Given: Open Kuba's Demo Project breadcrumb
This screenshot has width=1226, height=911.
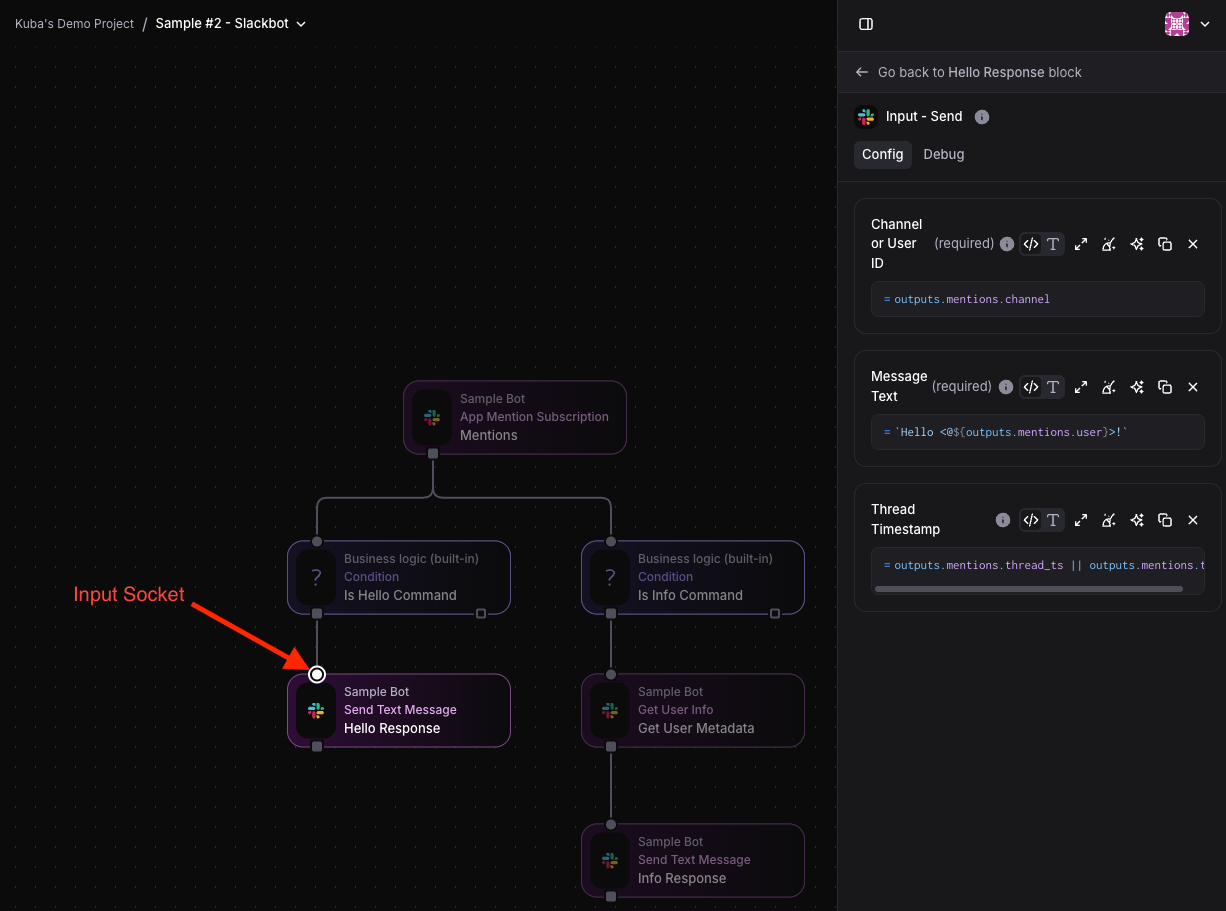Looking at the screenshot, I should pos(74,24).
